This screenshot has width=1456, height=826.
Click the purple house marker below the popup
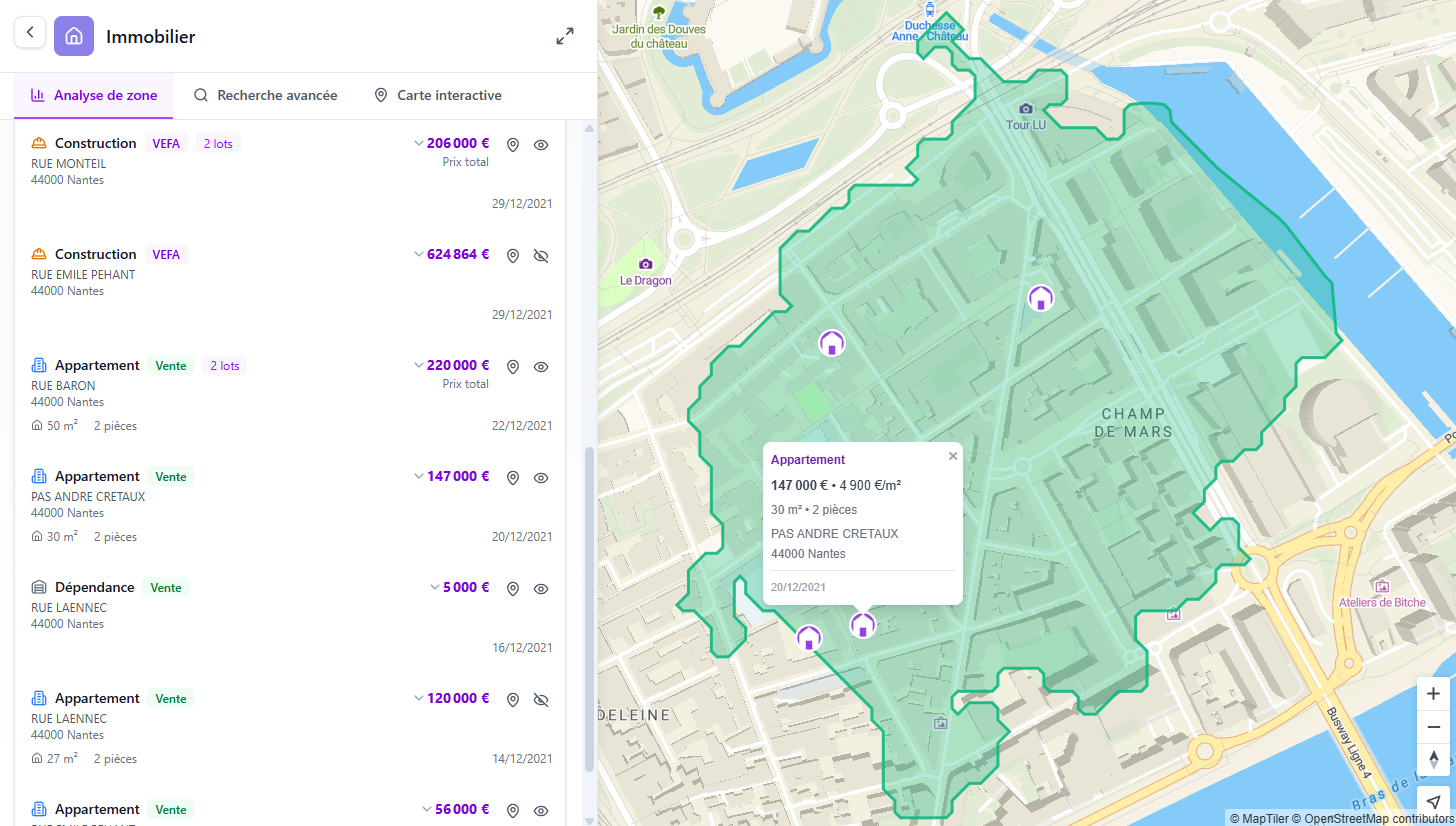pos(862,625)
